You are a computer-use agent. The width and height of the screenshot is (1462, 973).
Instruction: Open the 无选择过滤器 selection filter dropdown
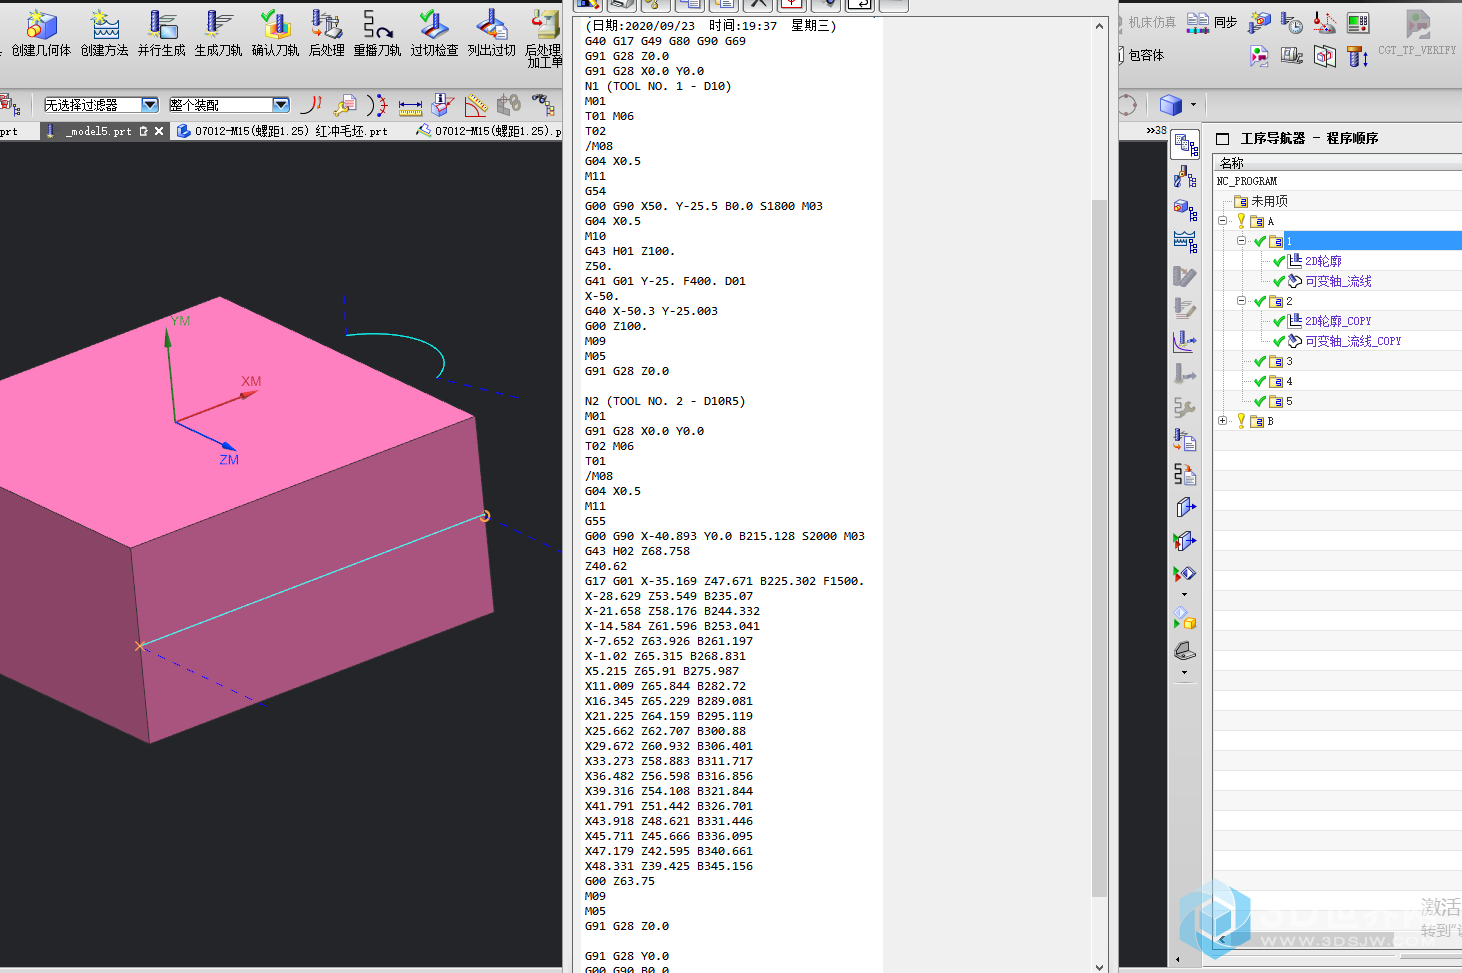[x=150, y=105]
